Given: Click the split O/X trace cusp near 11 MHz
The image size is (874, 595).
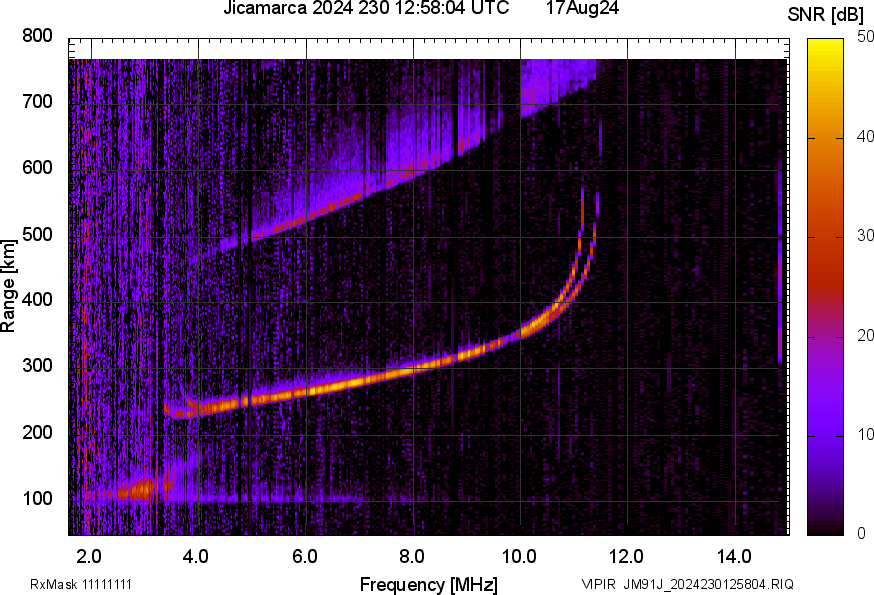Looking at the screenshot, I should [582, 257].
